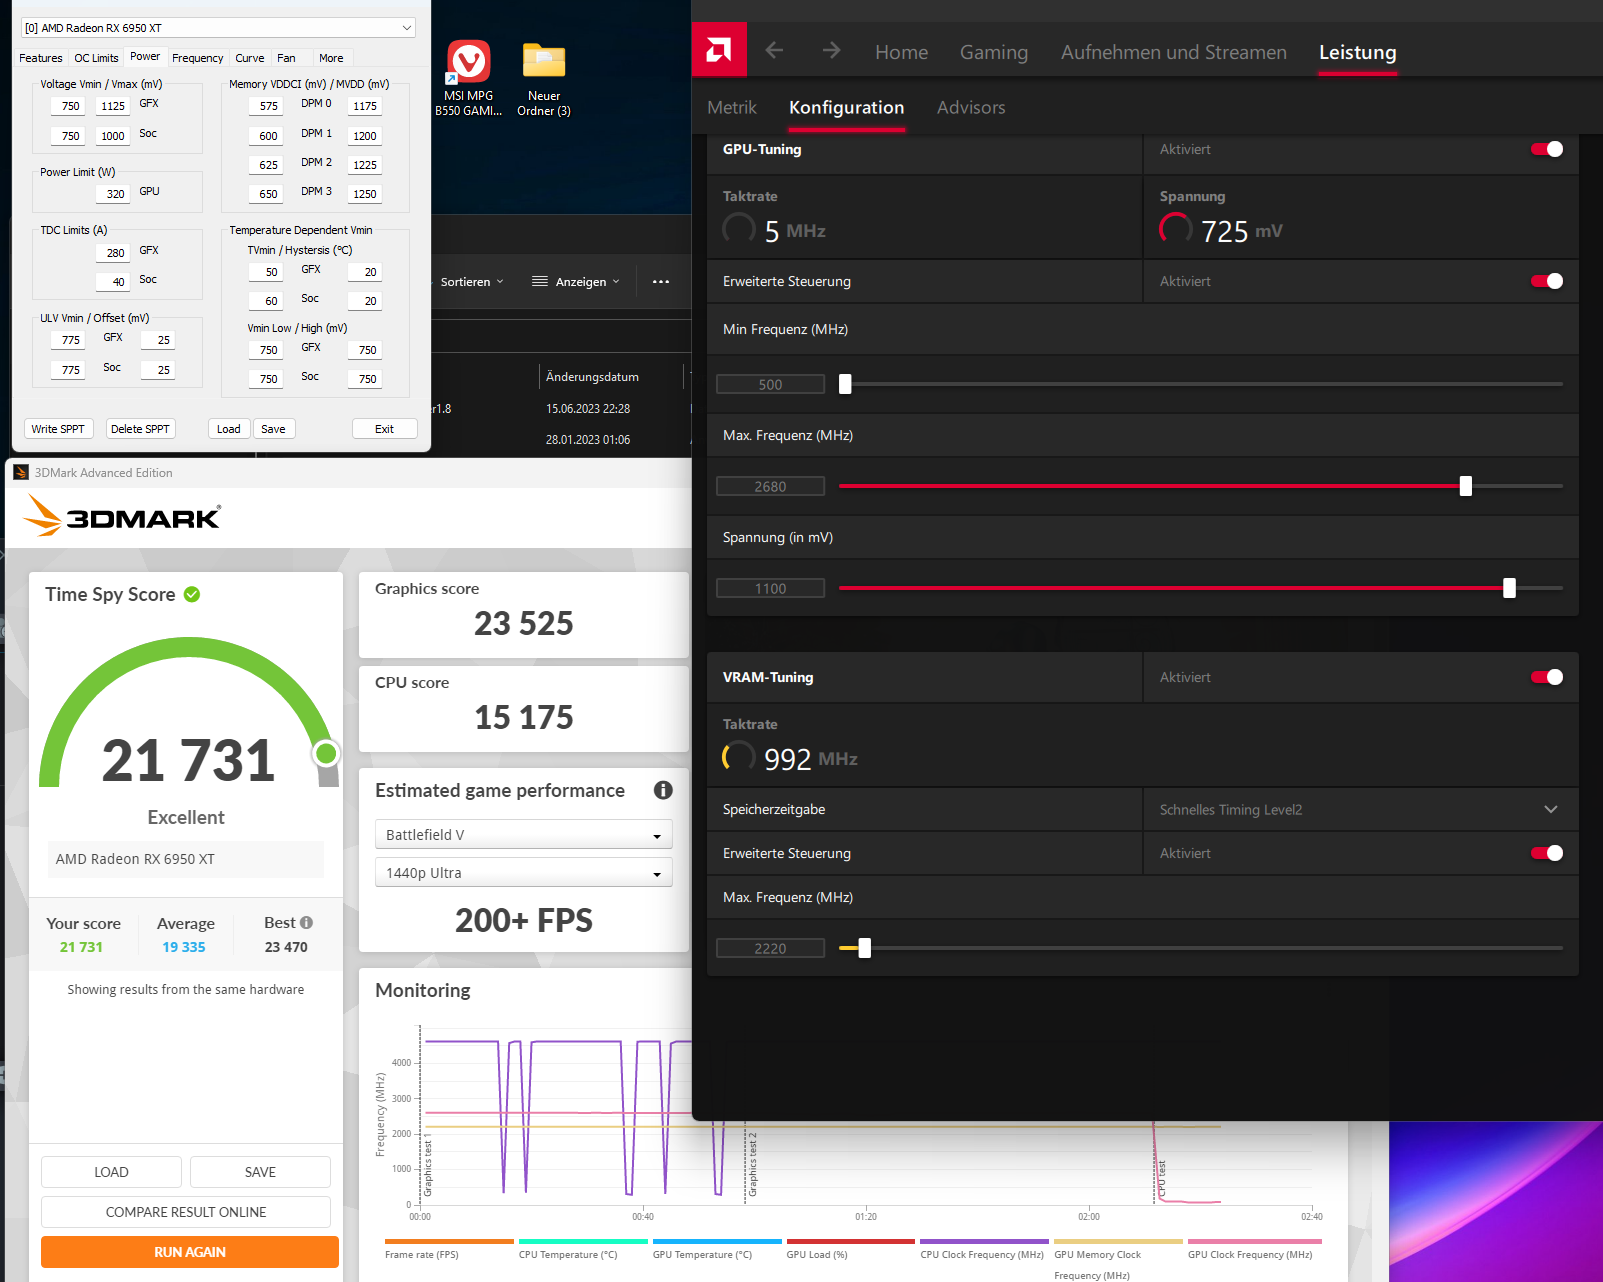The width and height of the screenshot is (1603, 1282).
Task: Go back with AMD software back arrow
Action: (x=774, y=50)
